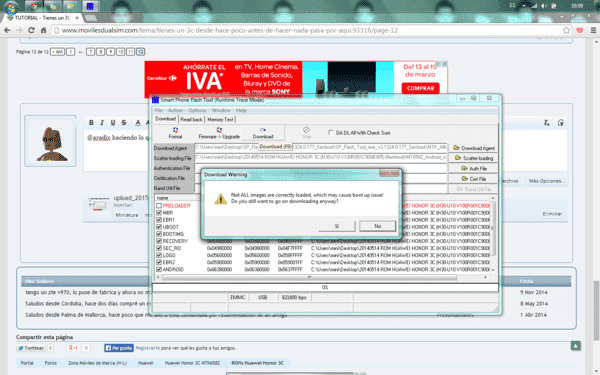The width and height of the screenshot is (600, 375).
Task: Click Twittear share button
Action: [x=31, y=348]
